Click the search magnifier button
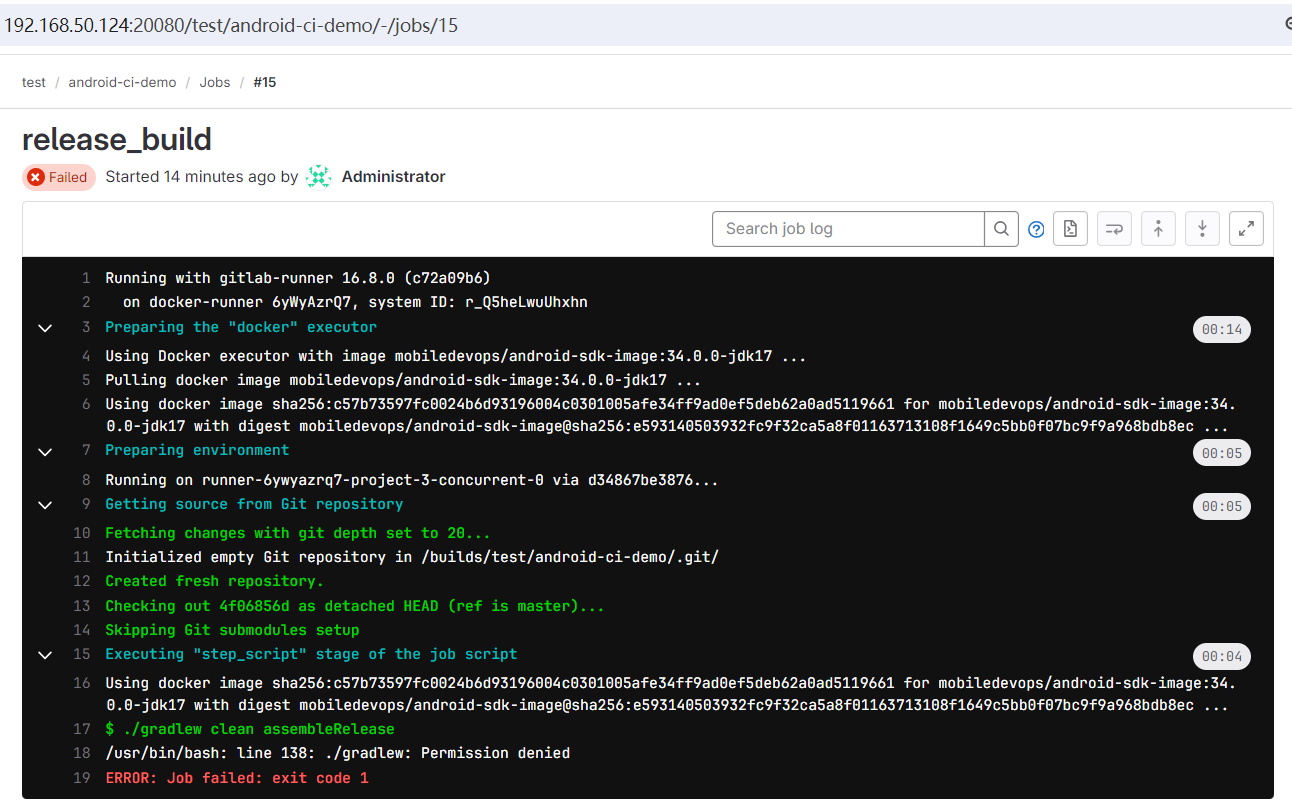Viewport: 1292px width, 810px height. pyautogui.click(x=1001, y=229)
